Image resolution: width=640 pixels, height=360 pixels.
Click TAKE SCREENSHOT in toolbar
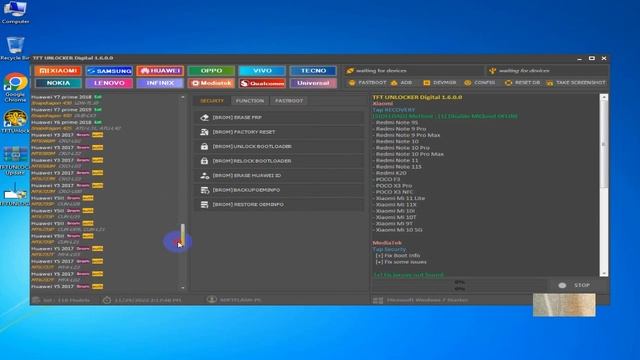pos(576,82)
